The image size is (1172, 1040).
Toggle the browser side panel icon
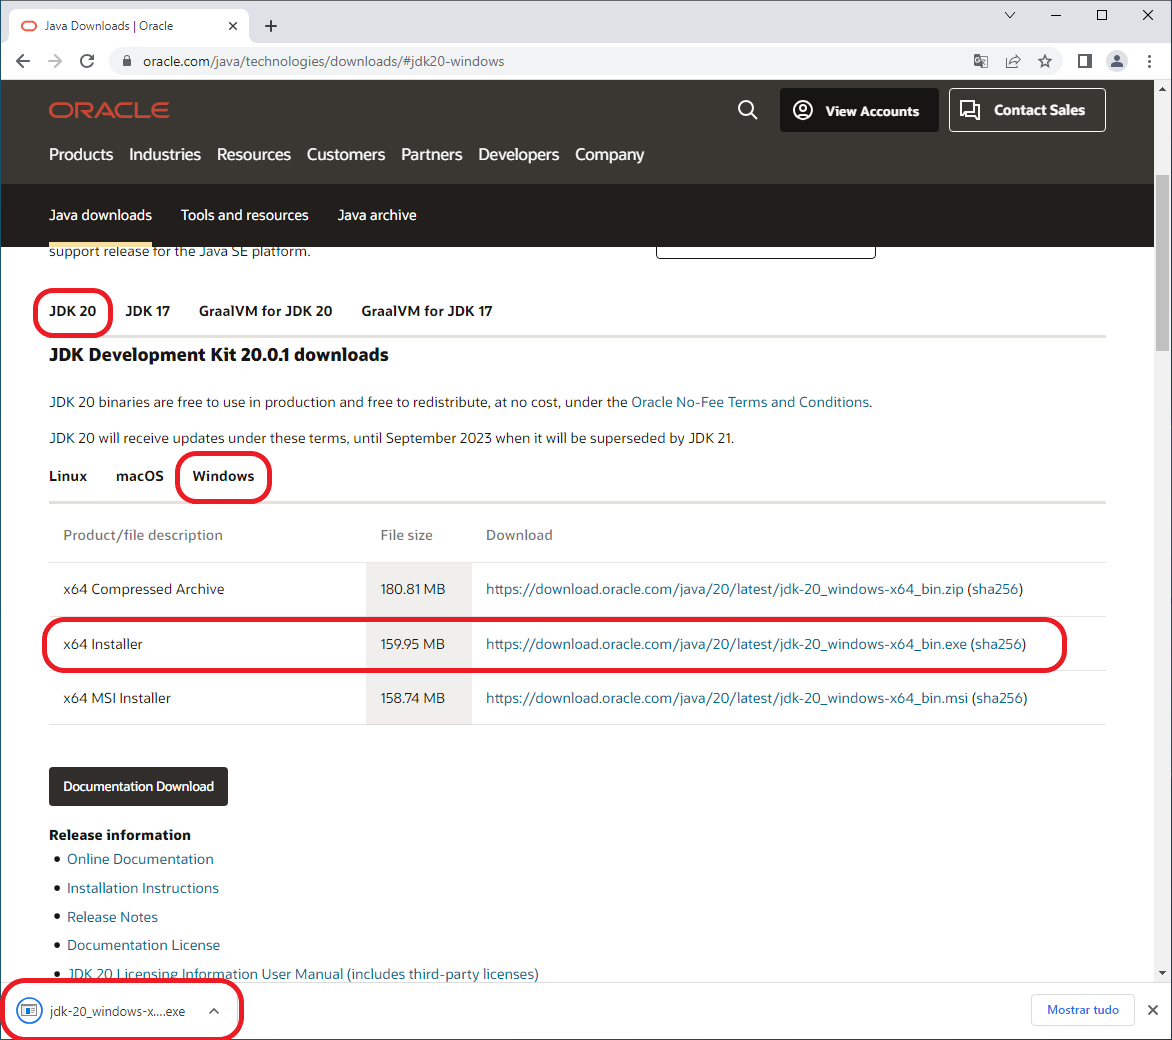(x=1084, y=61)
